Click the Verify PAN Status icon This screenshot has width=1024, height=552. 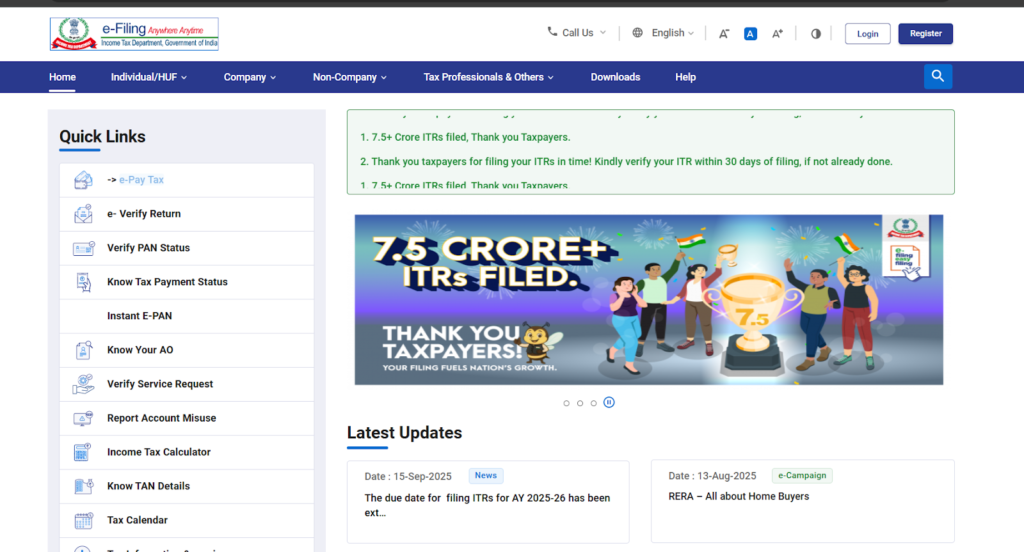(x=83, y=248)
